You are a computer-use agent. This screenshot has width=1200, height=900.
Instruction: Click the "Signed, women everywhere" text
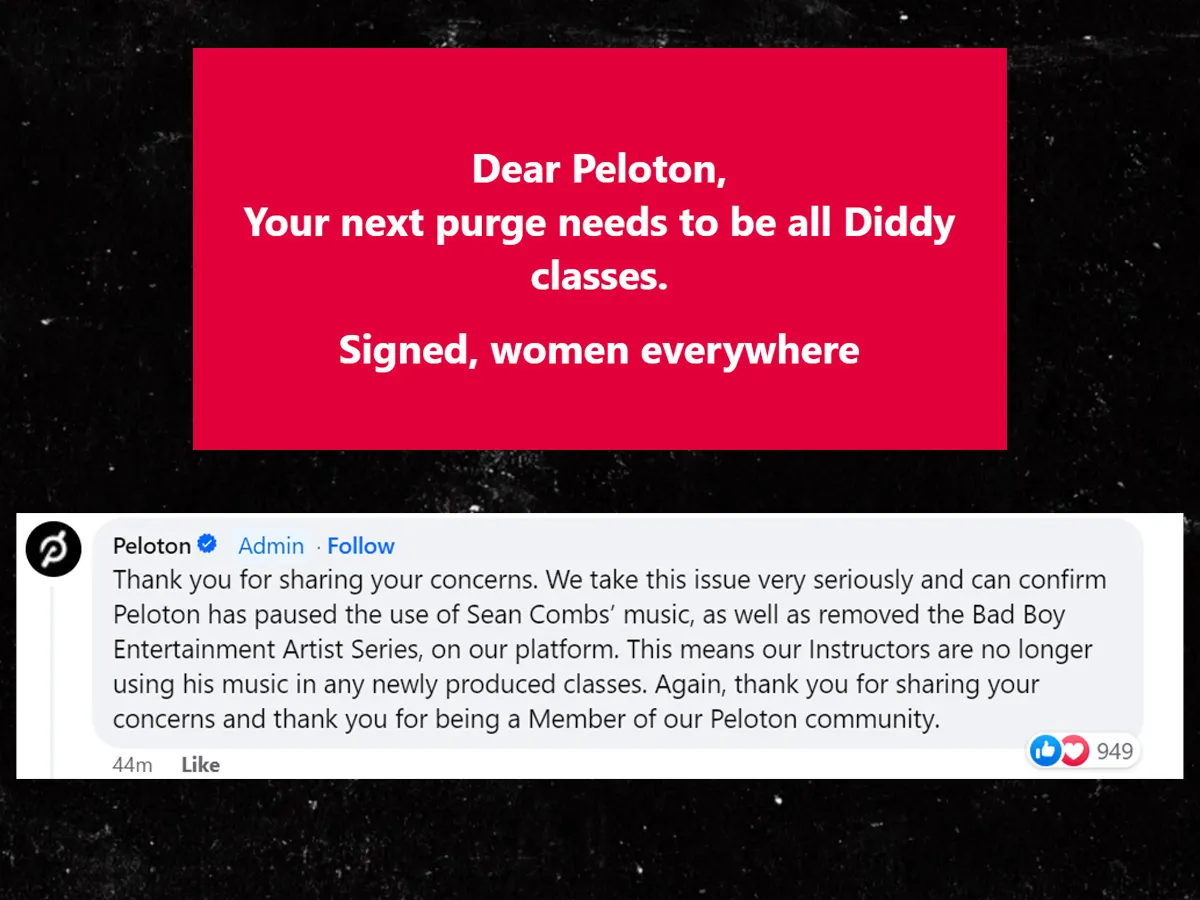599,350
